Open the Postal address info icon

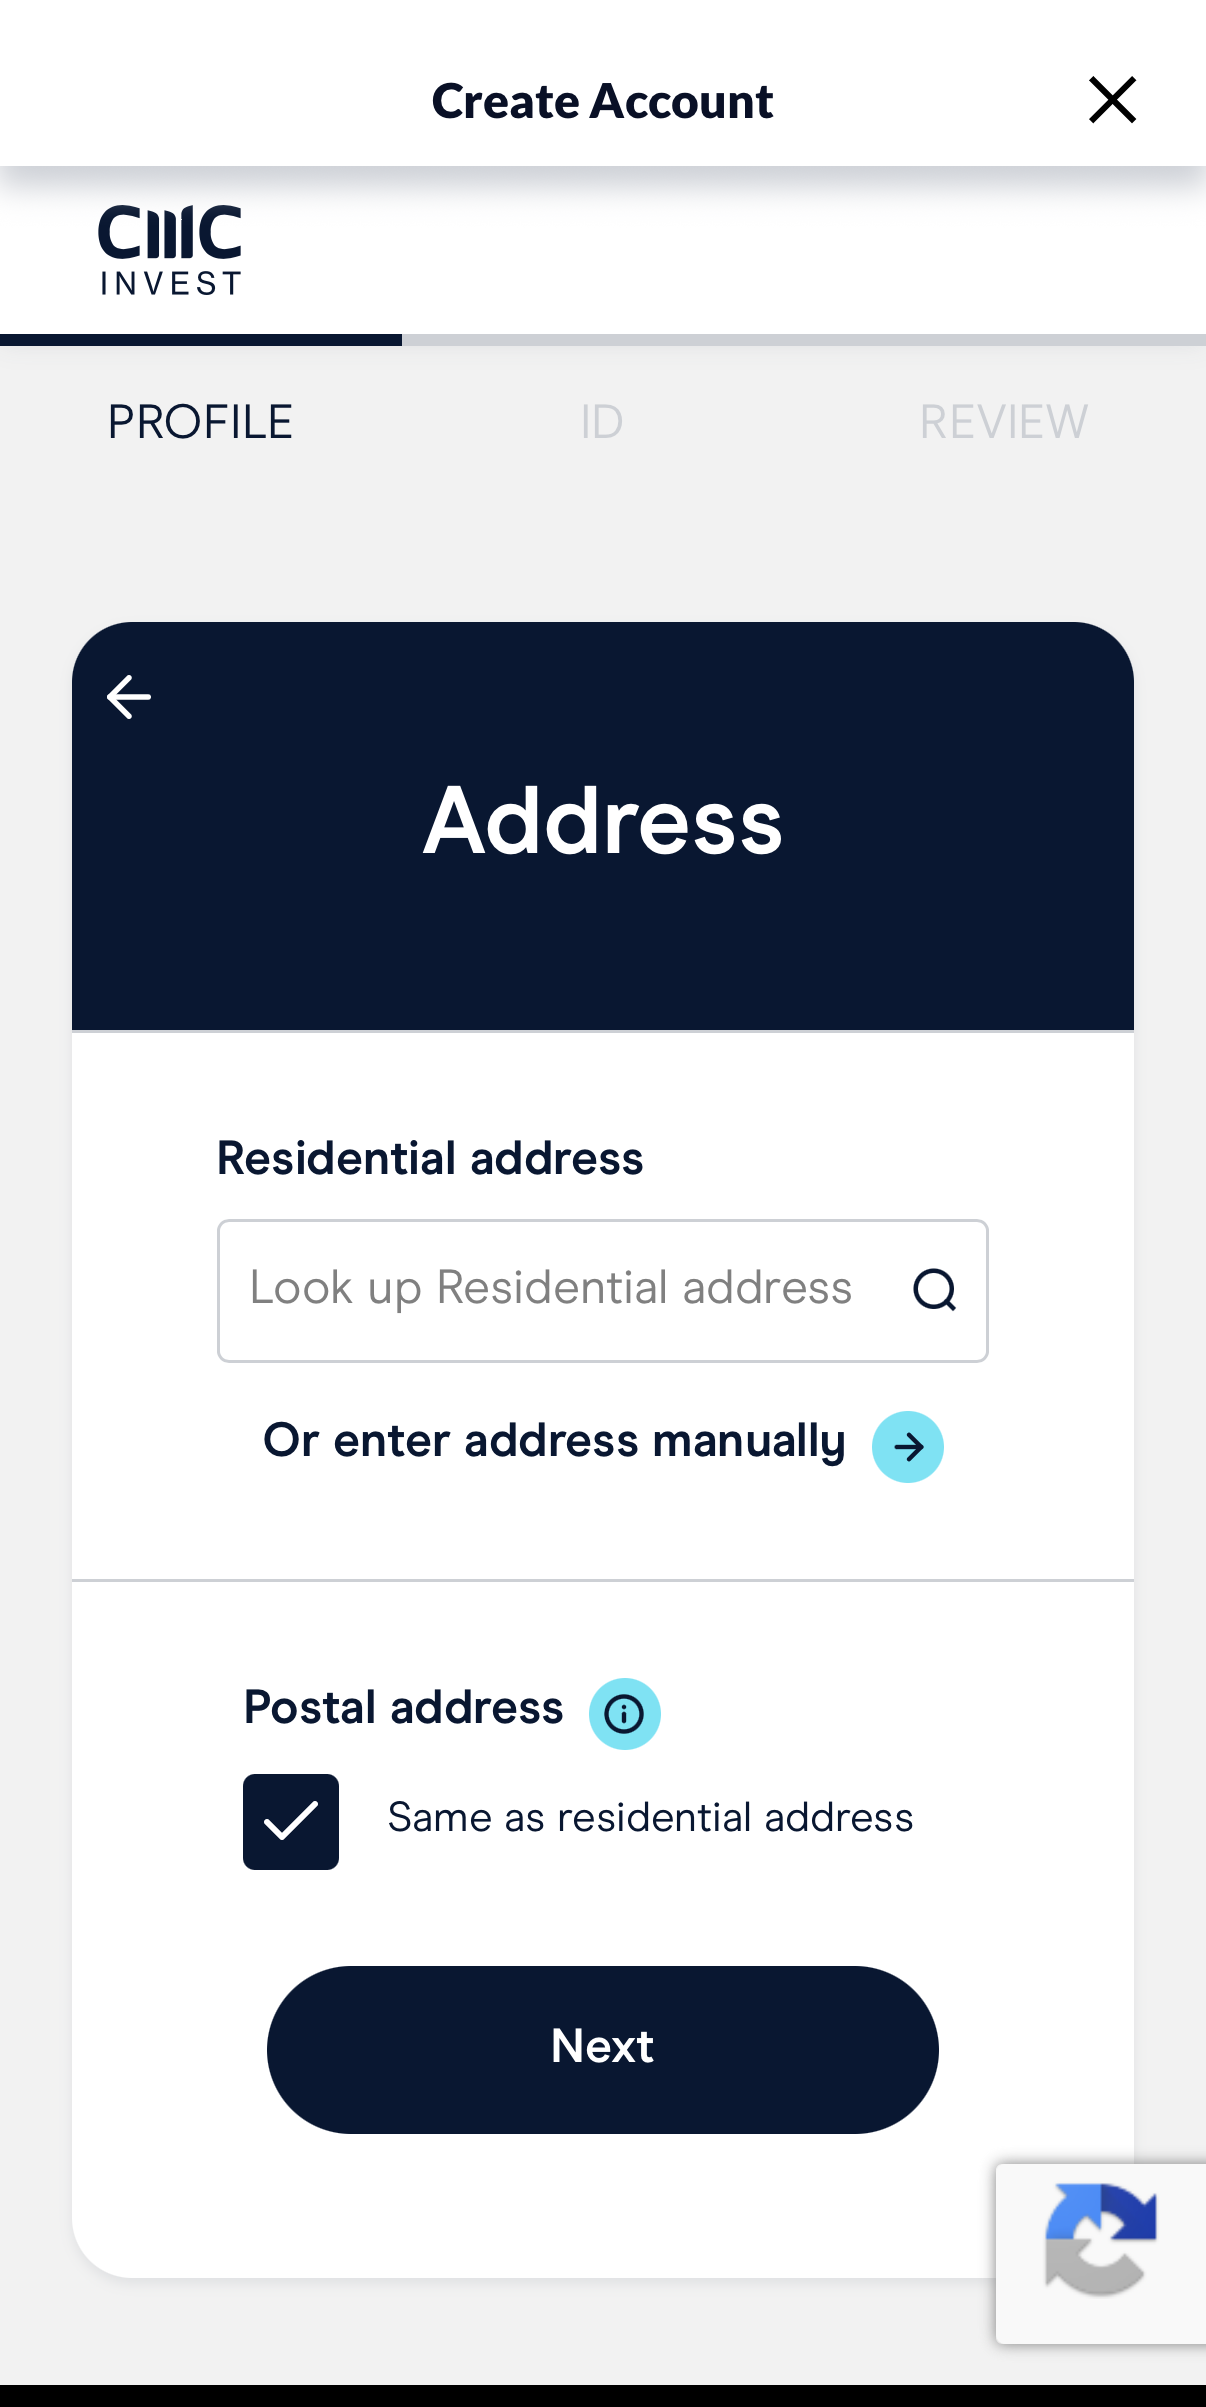(624, 1713)
